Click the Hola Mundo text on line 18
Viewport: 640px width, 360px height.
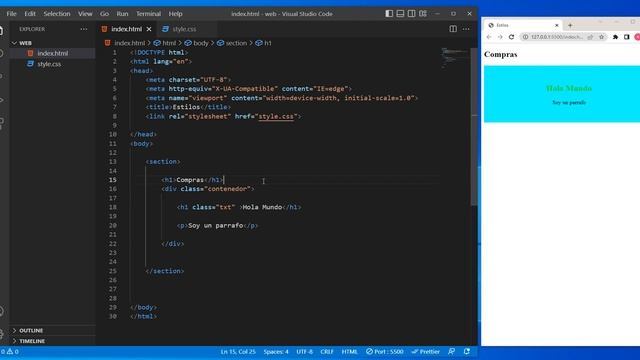pos(262,207)
